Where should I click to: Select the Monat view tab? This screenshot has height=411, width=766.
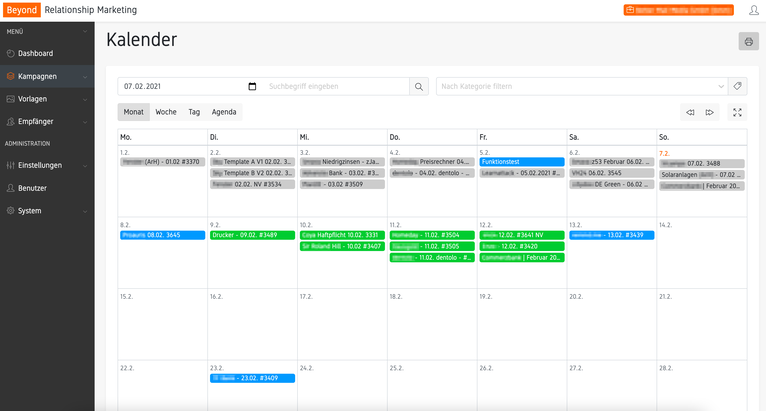pyautogui.click(x=133, y=112)
